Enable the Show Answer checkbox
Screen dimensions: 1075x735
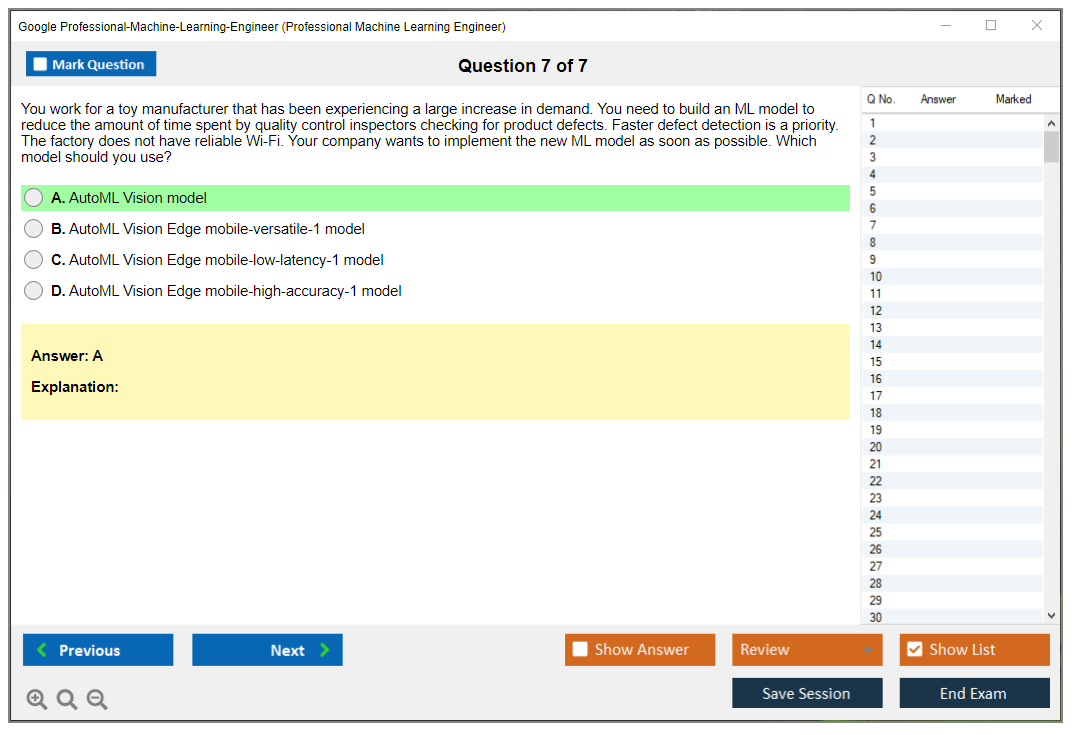coord(580,650)
